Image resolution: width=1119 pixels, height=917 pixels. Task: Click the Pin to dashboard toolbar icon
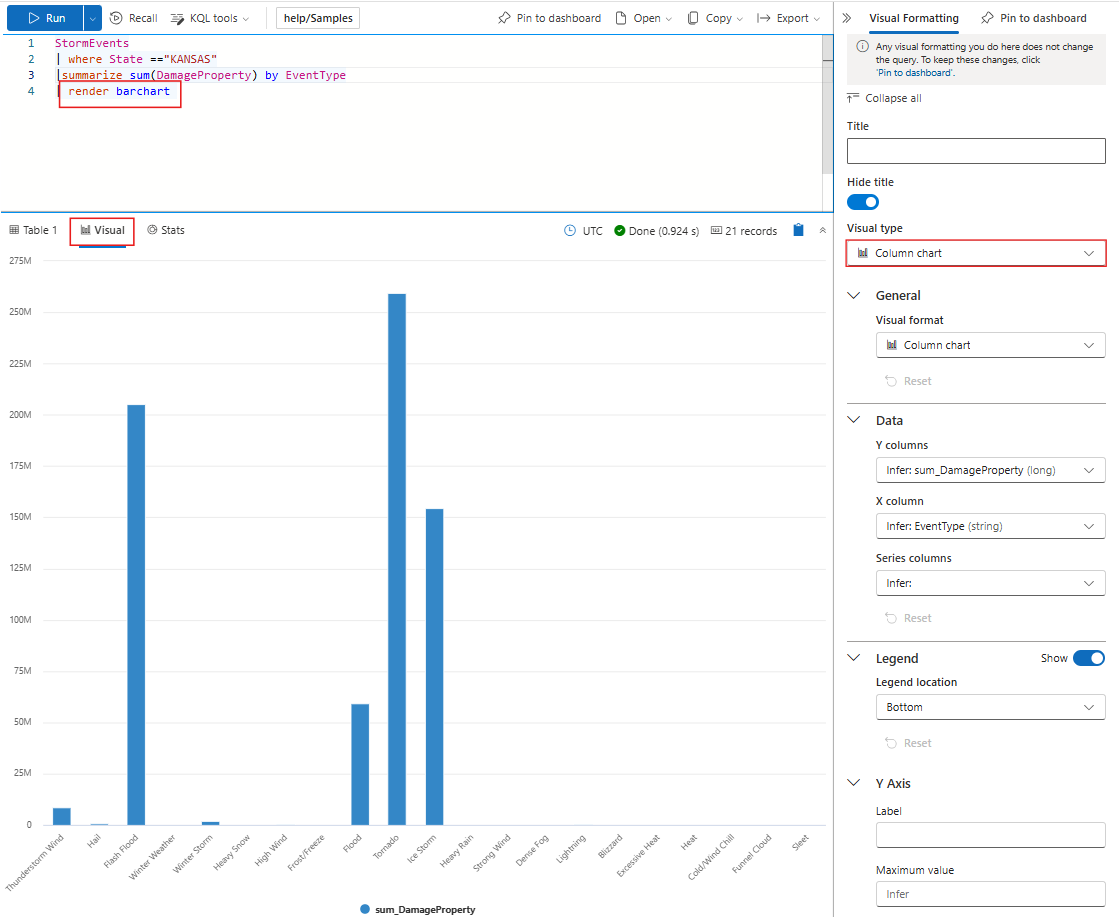click(x=505, y=18)
